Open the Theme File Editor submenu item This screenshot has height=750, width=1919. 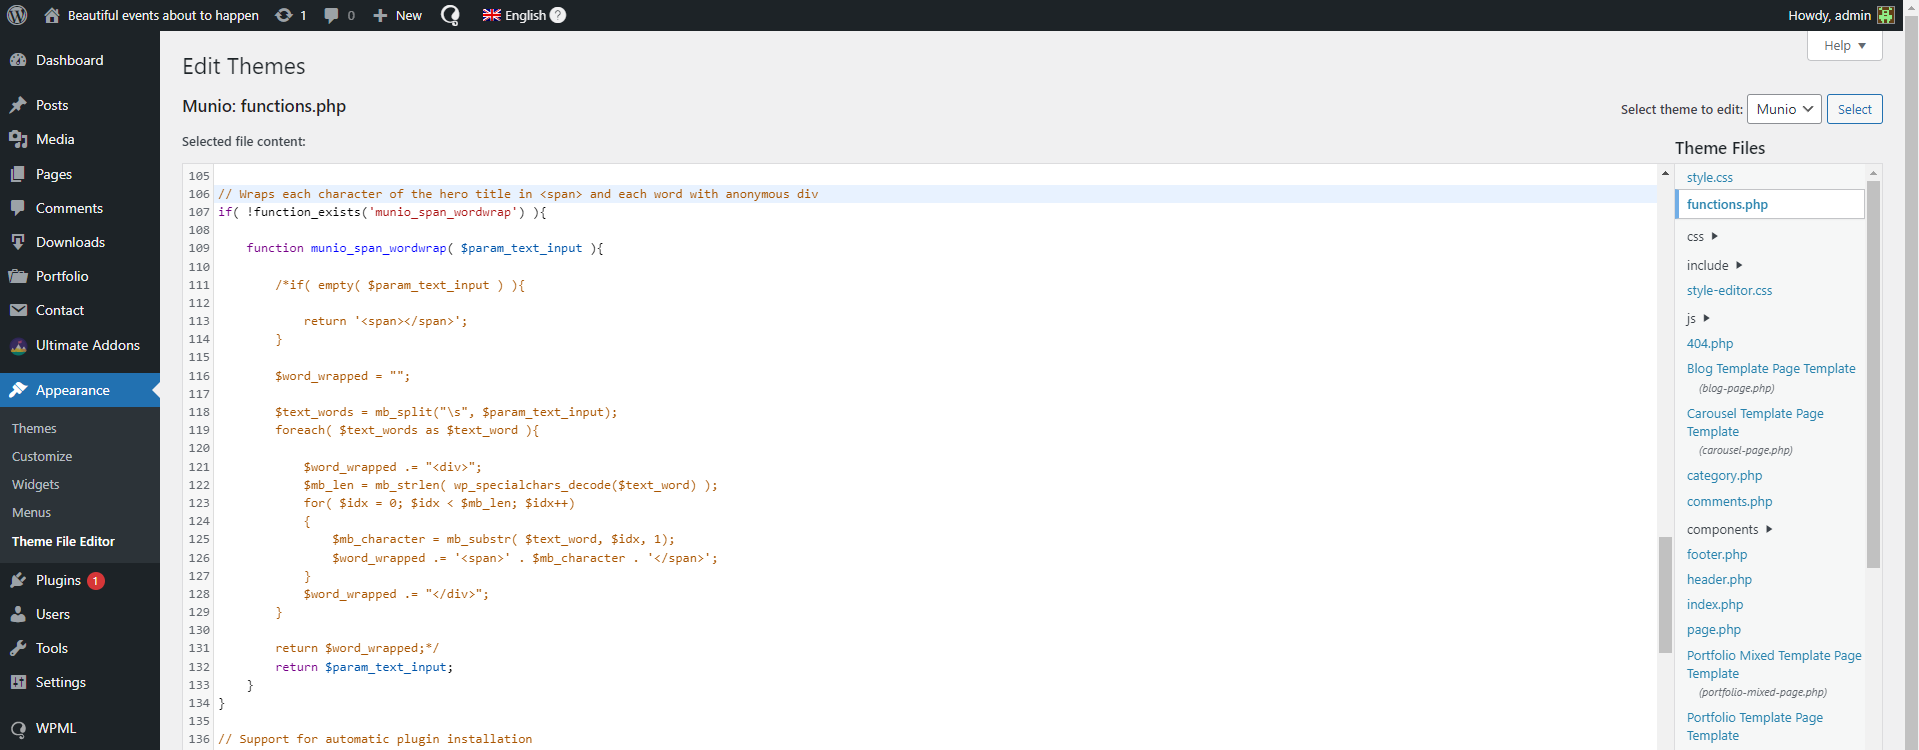(63, 541)
